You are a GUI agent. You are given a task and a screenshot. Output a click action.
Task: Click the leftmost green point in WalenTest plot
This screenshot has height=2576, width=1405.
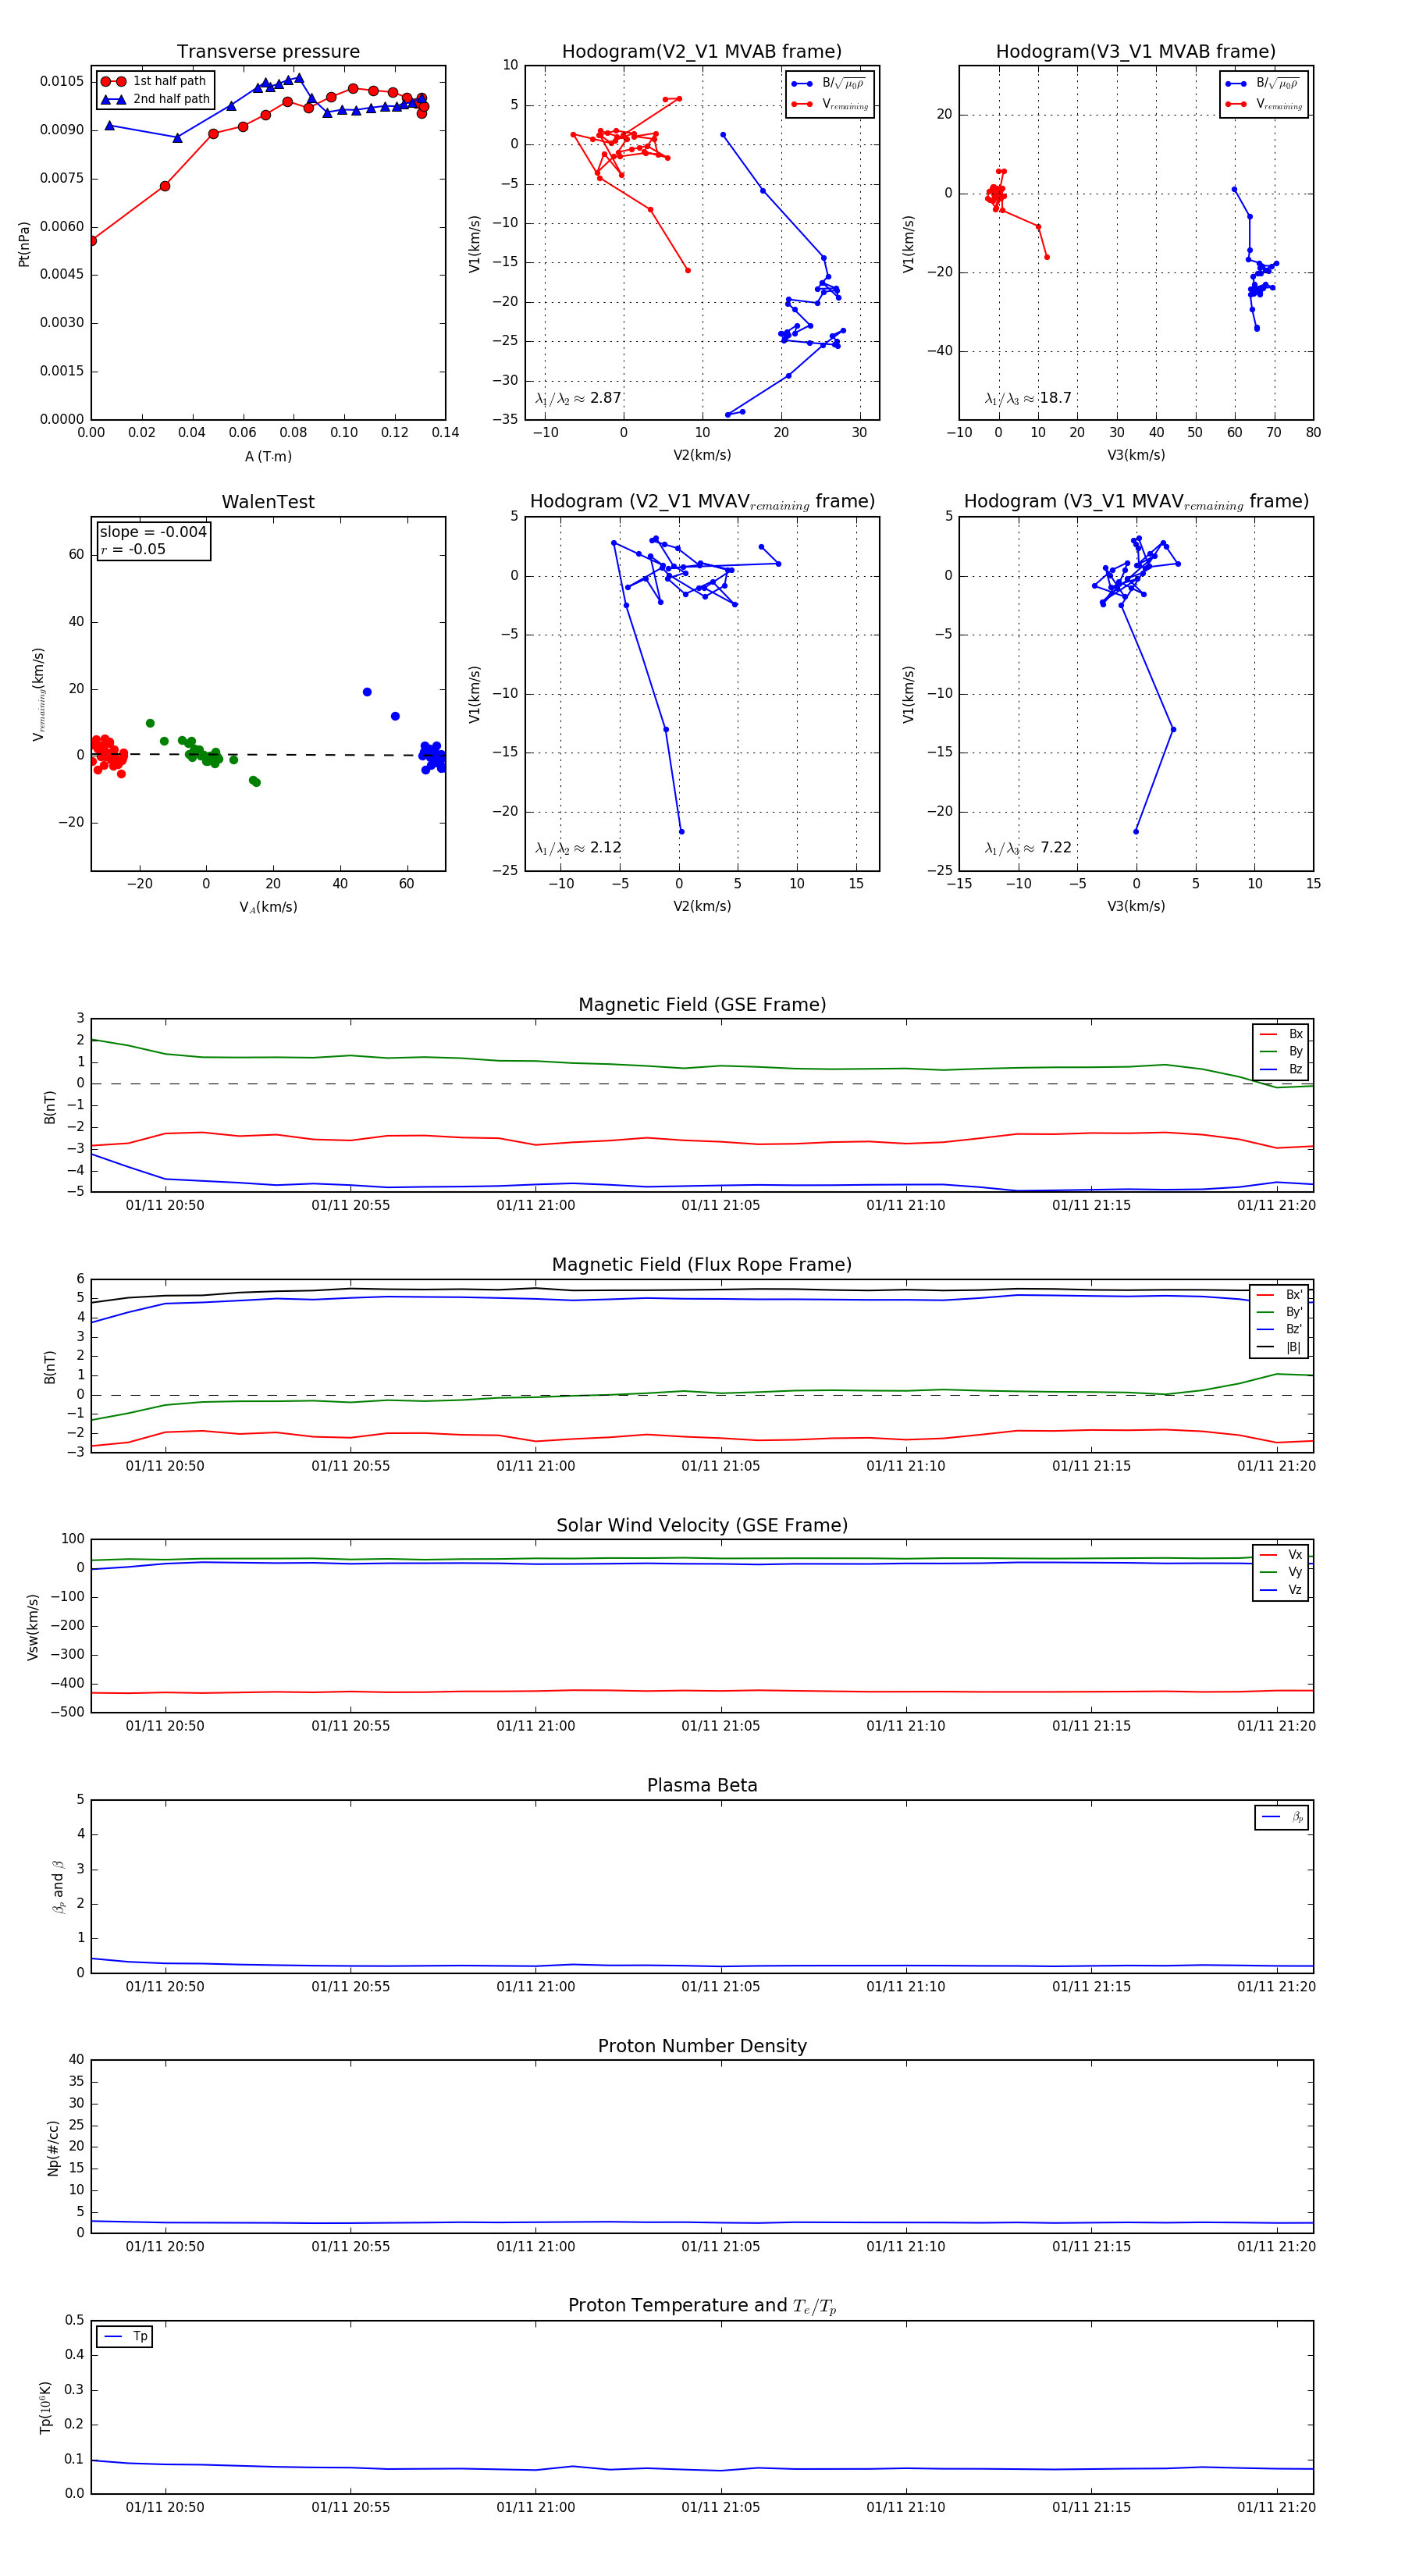tap(150, 723)
